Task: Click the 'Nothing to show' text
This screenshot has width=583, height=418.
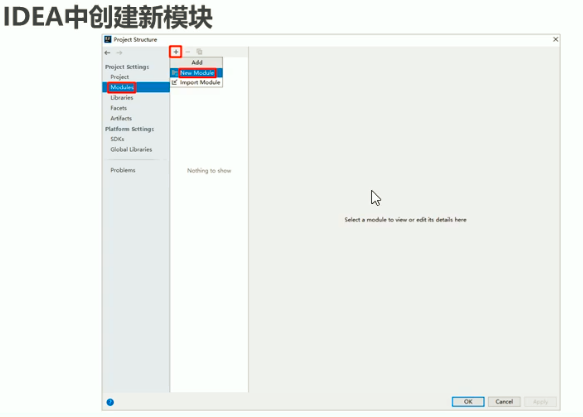Action: coord(209,171)
